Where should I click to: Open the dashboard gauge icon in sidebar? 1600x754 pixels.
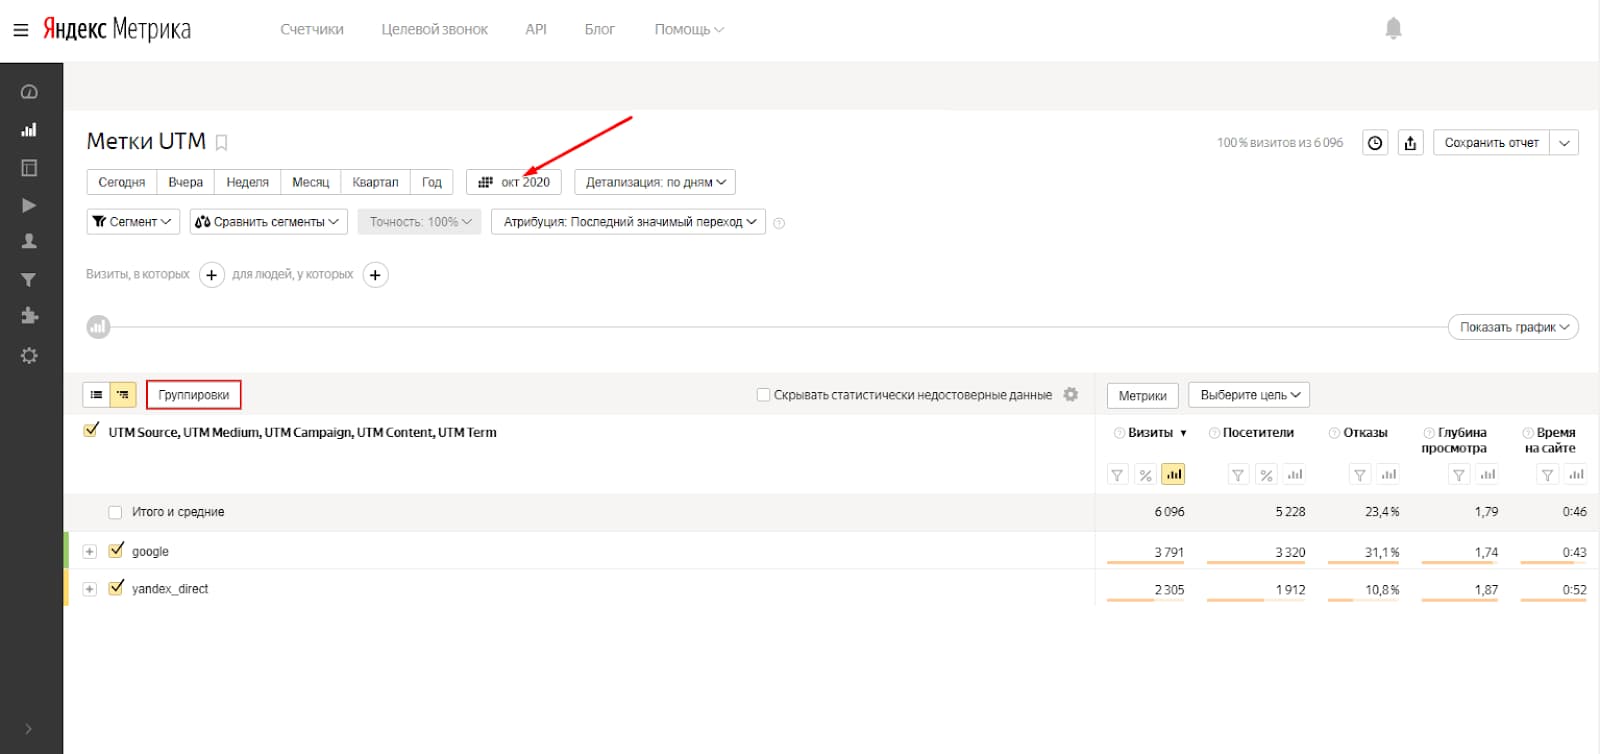(29, 92)
